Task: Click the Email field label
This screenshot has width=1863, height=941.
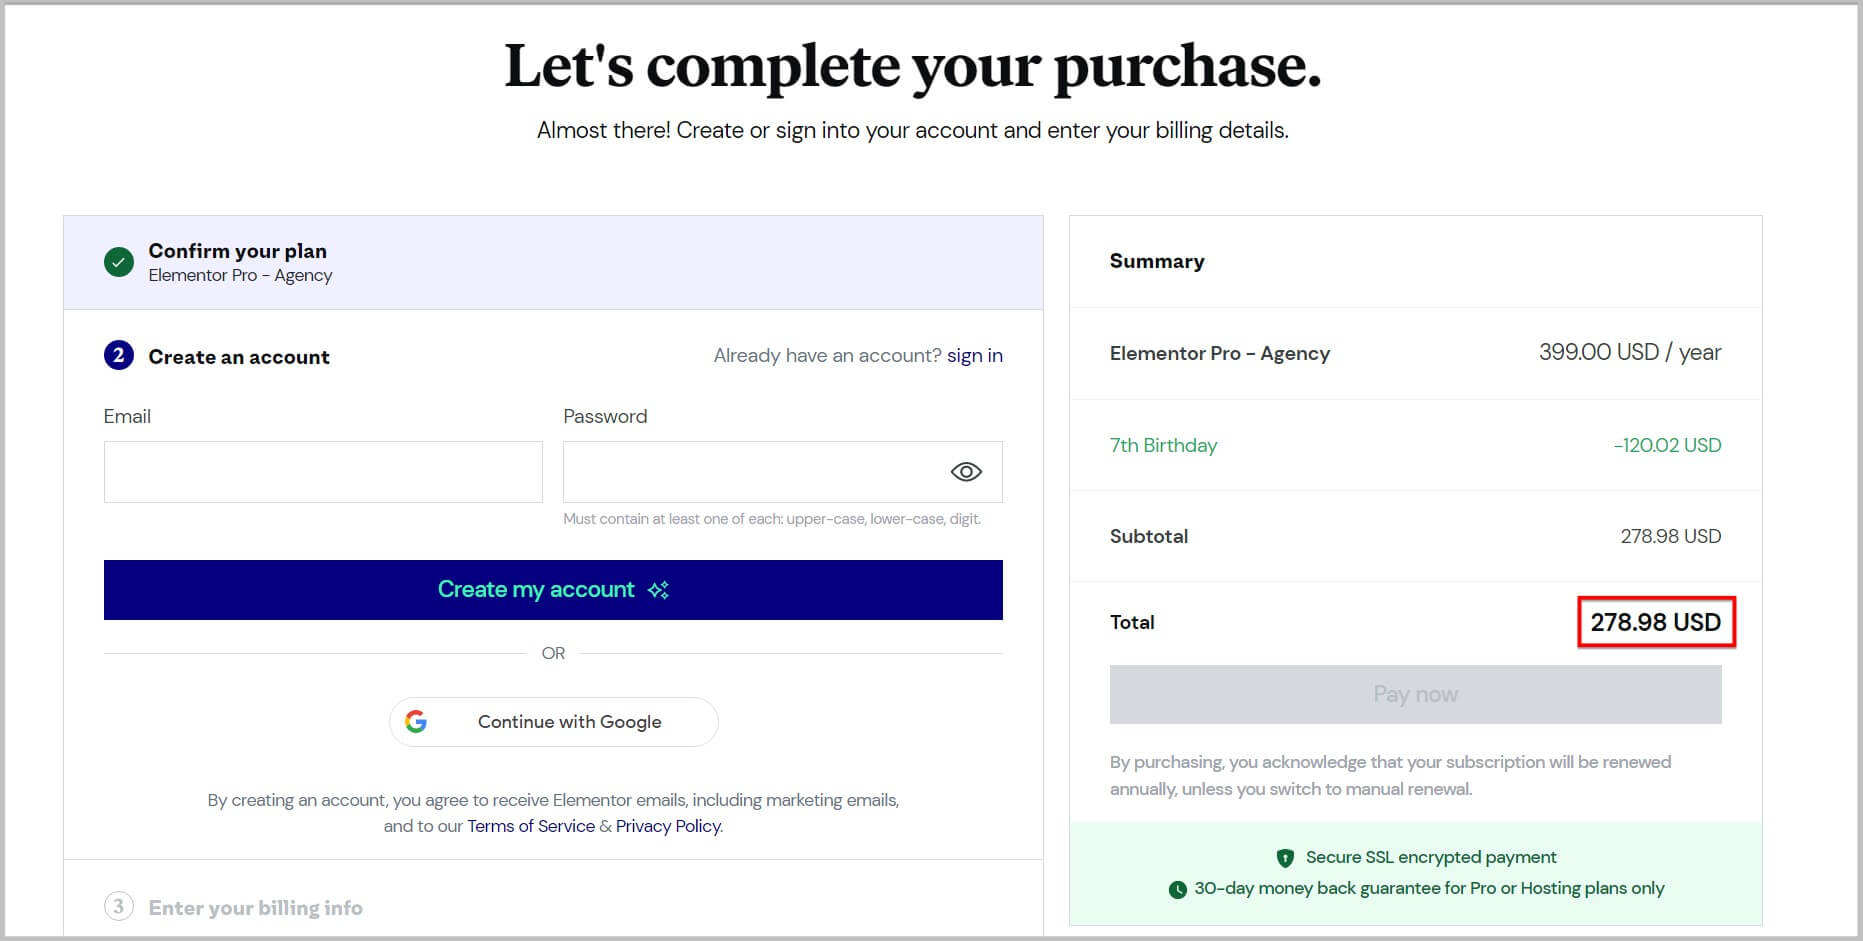Action: tap(127, 416)
